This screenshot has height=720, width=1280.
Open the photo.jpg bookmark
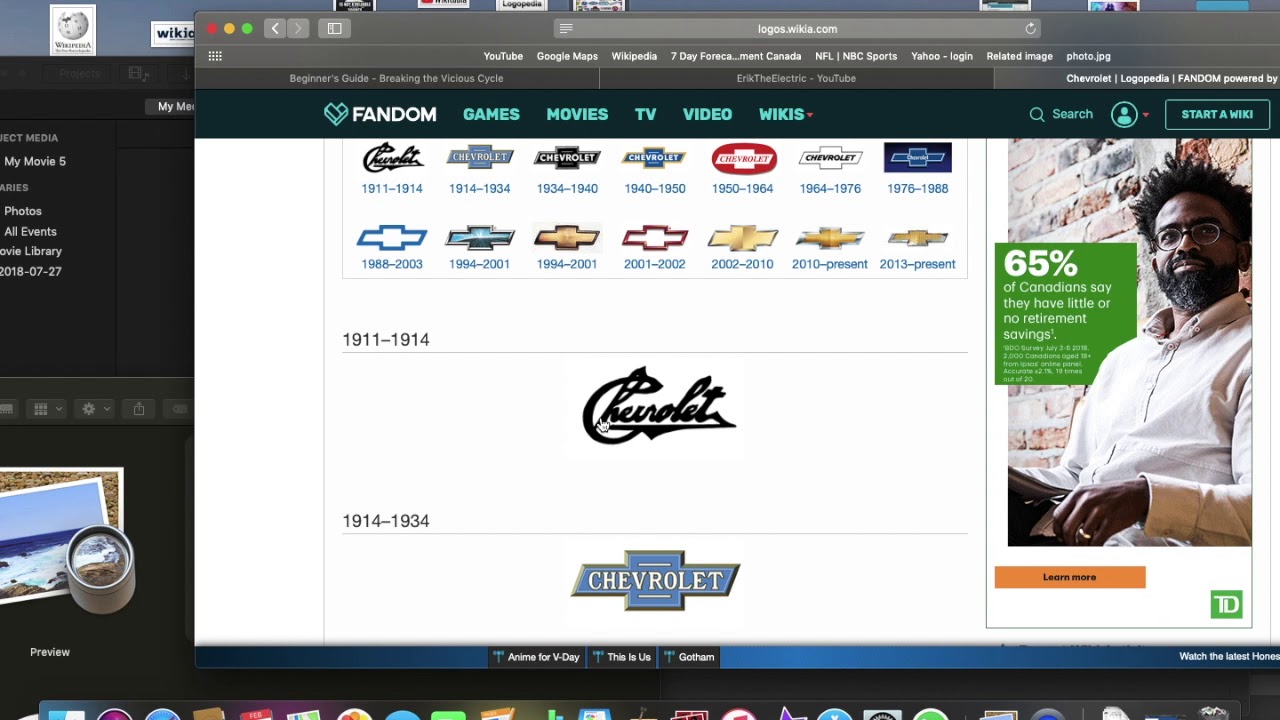(1088, 56)
